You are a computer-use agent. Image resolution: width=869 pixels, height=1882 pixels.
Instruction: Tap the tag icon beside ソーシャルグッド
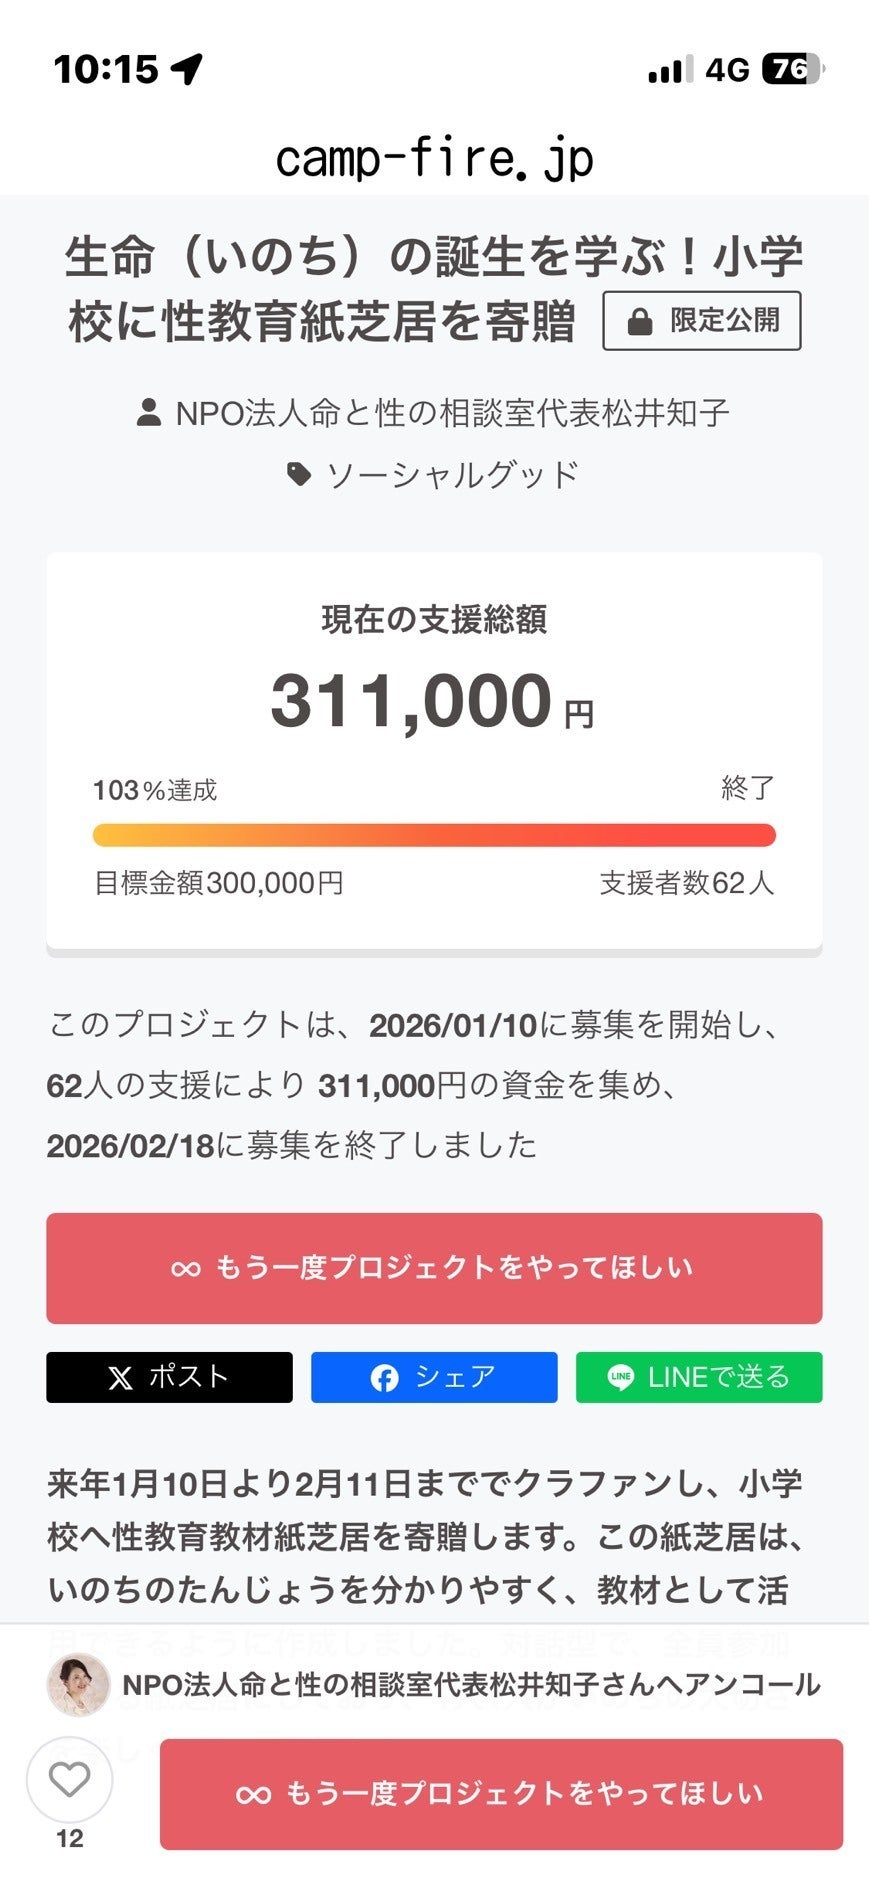pyautogui.click(x=299, y=474)
